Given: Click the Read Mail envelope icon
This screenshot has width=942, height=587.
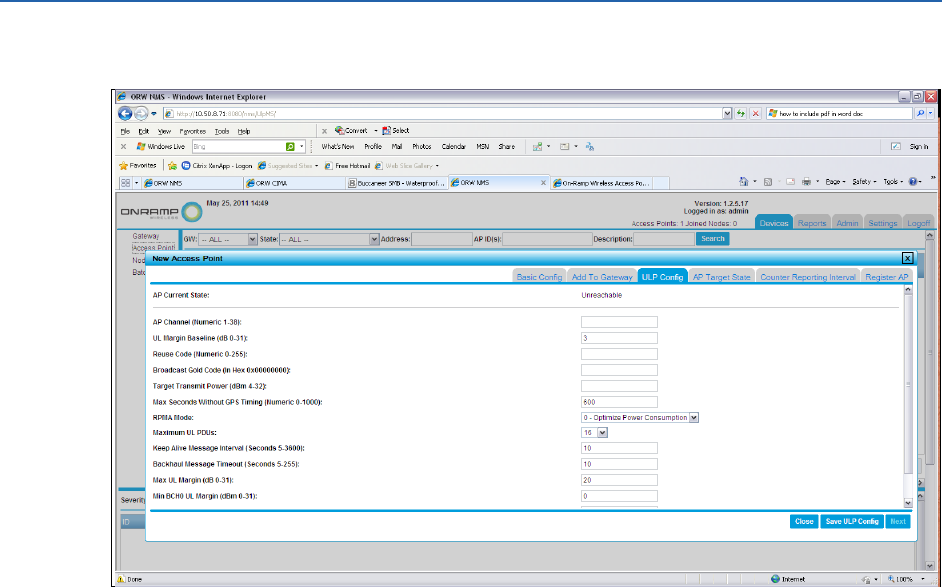Looking at the screenshot, I should coord(791,181).
